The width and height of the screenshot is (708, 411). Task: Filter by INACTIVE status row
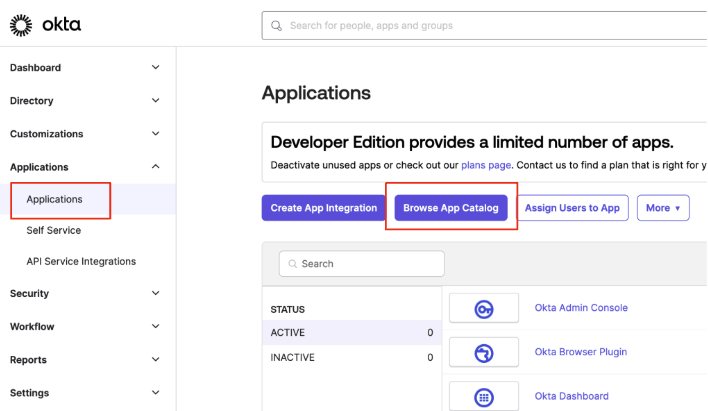[352, 358]
